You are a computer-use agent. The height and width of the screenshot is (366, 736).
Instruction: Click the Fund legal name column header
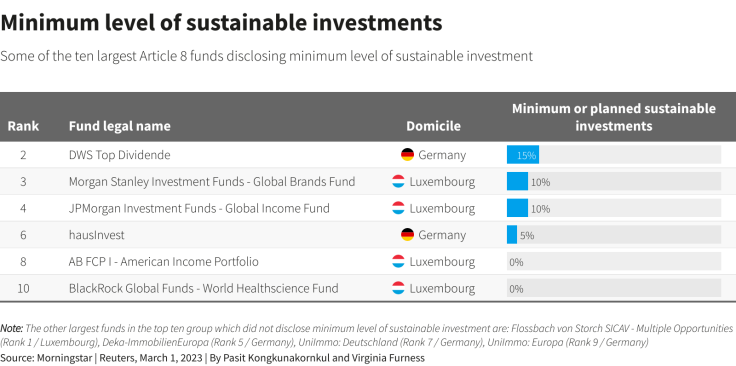120,126
